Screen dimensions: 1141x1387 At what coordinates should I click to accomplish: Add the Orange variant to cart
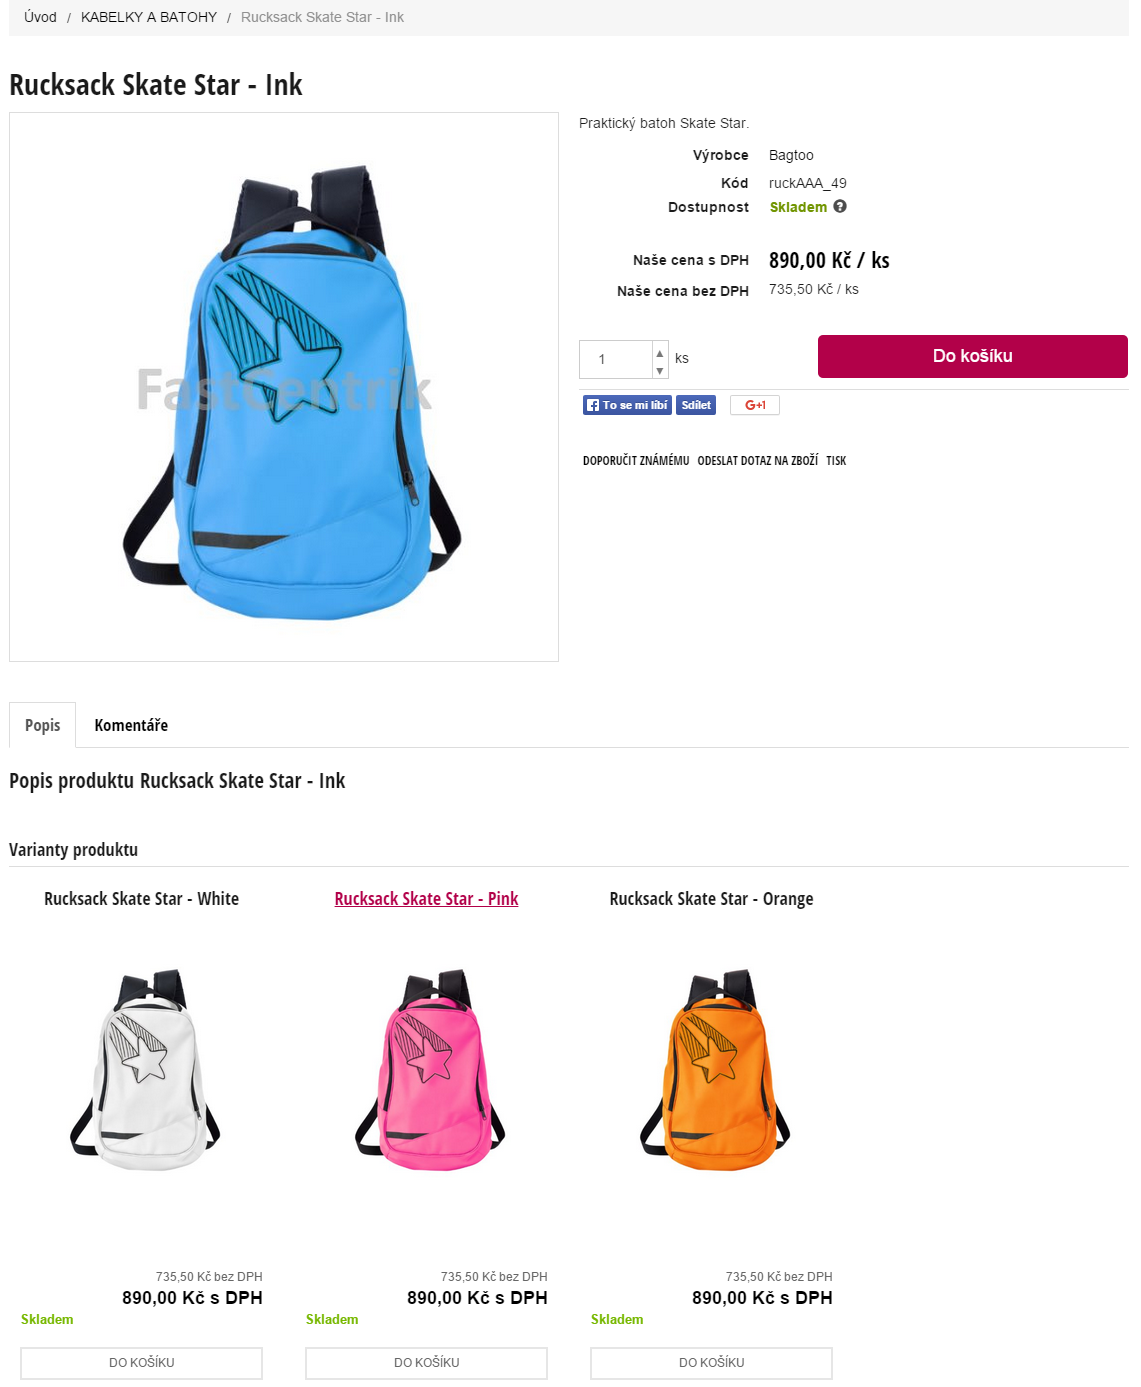[712, 1363]
